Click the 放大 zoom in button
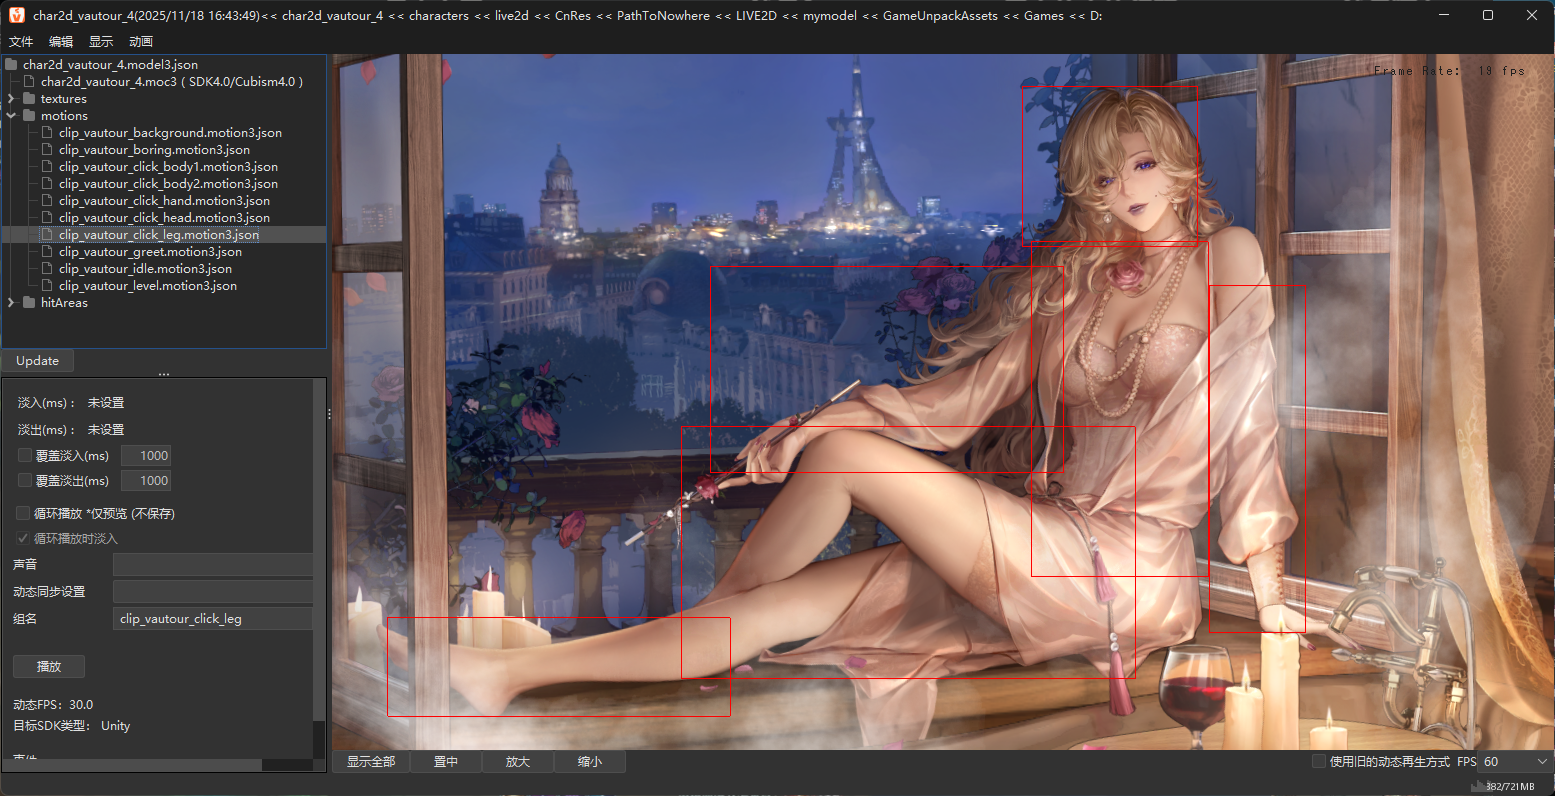The height and width of the screenshot is (796, 1555). [x=517, y=762]
